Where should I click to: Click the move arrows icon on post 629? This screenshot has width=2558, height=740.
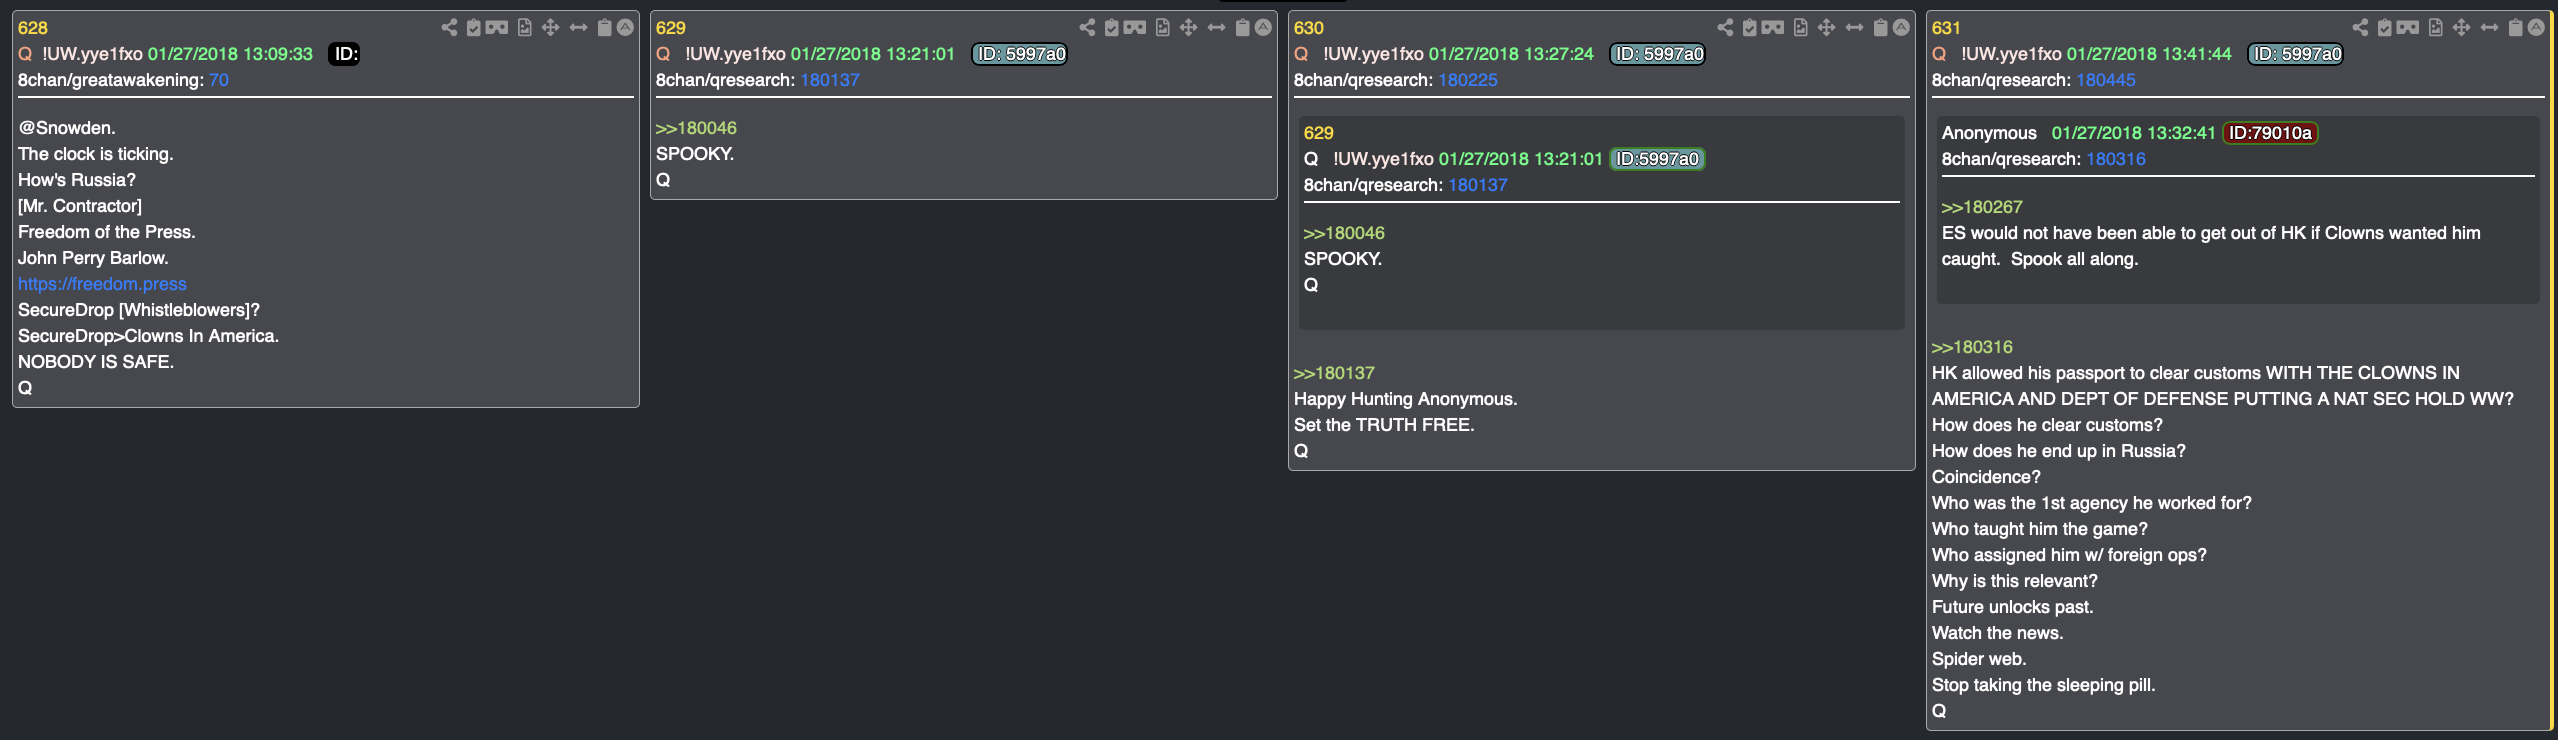[x=1188, y=27]
